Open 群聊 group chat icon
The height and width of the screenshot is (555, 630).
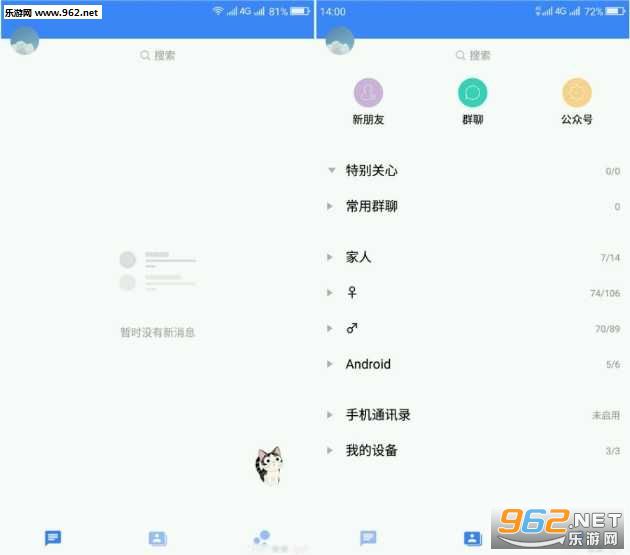472,93
